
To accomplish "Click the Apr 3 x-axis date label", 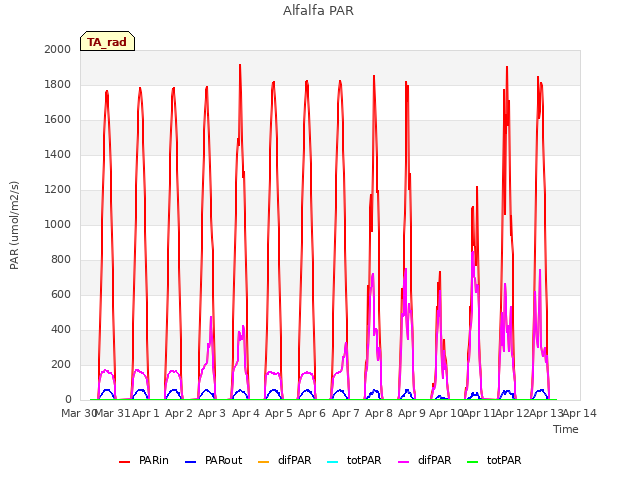I will [x=212, y=413].
